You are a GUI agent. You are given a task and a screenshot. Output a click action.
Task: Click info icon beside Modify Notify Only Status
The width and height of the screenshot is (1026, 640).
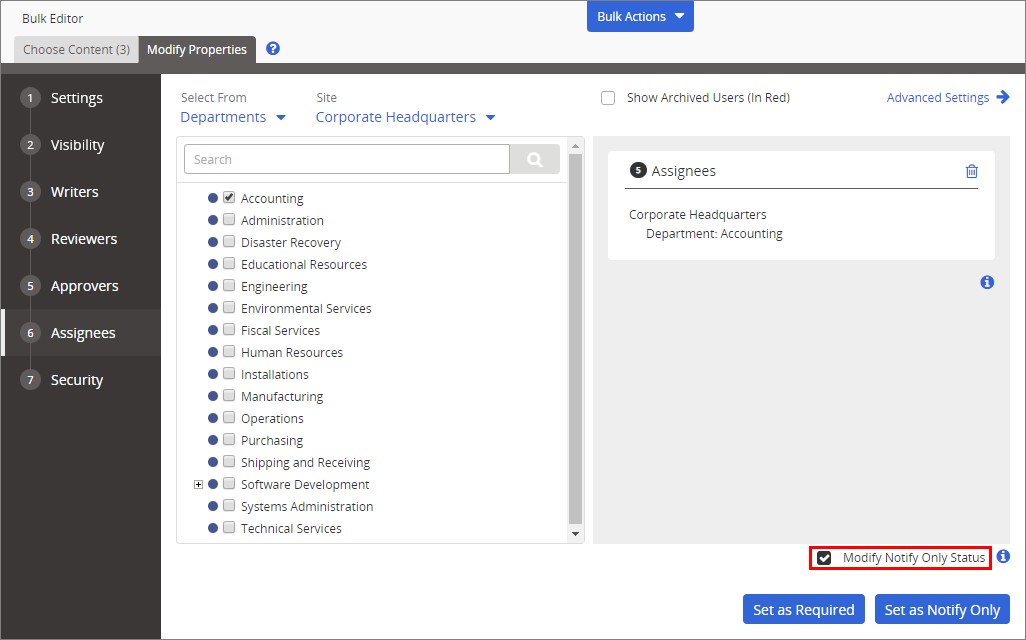pyautogui.click(x=1003, y=556)
